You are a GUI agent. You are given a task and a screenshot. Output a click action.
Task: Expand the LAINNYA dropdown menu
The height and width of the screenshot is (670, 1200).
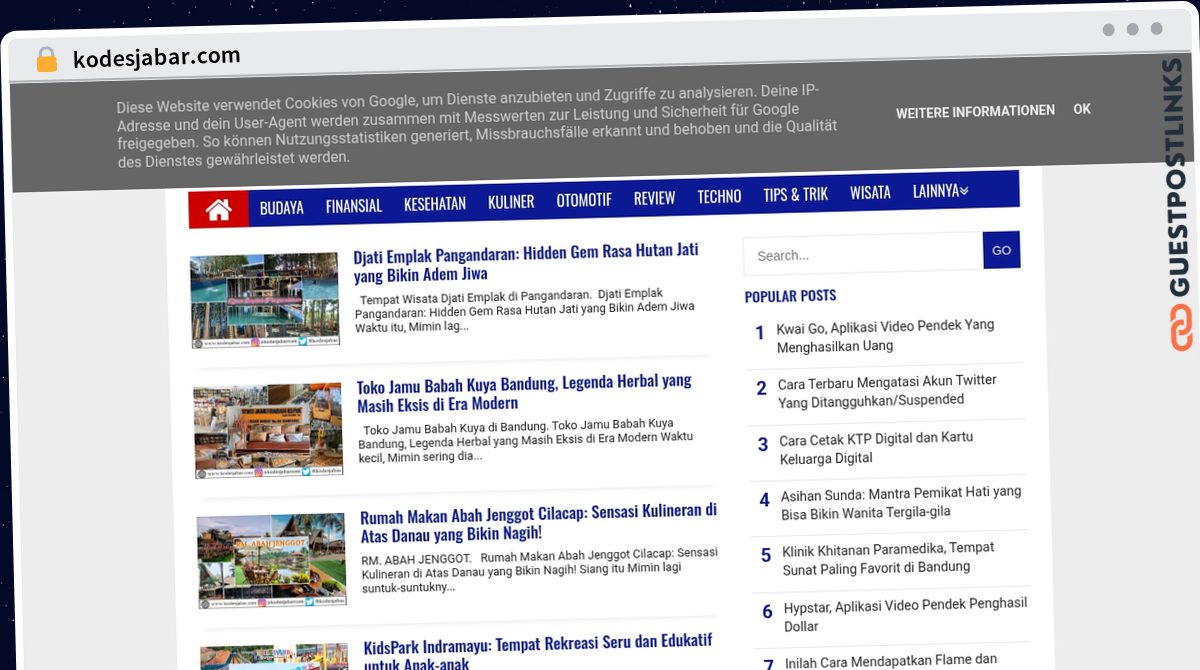point(940,191)
